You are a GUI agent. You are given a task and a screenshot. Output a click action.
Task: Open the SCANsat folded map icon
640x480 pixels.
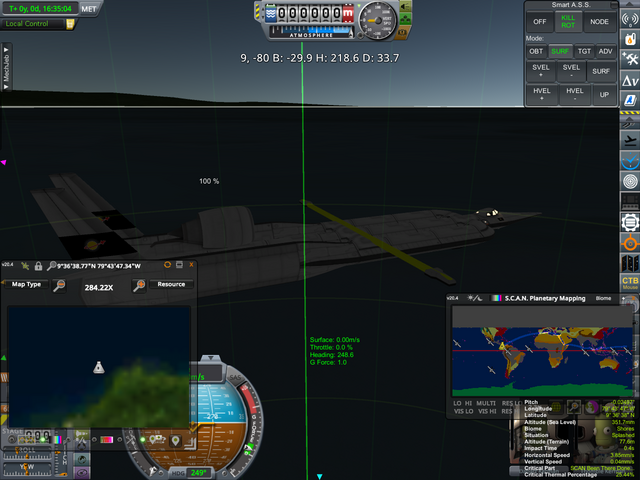630,263
